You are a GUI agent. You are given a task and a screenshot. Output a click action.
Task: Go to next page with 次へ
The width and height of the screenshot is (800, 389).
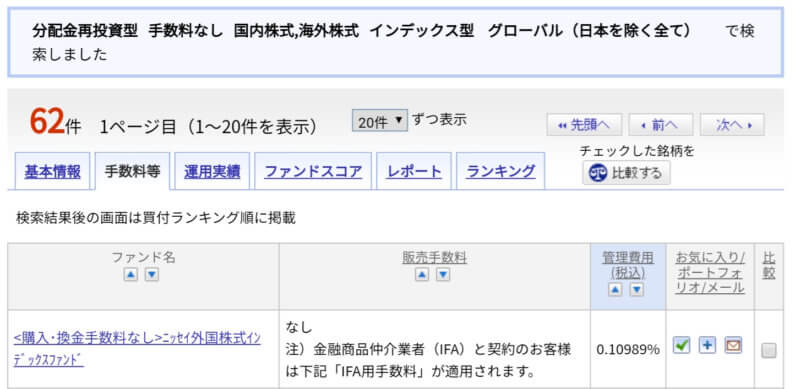732,125
